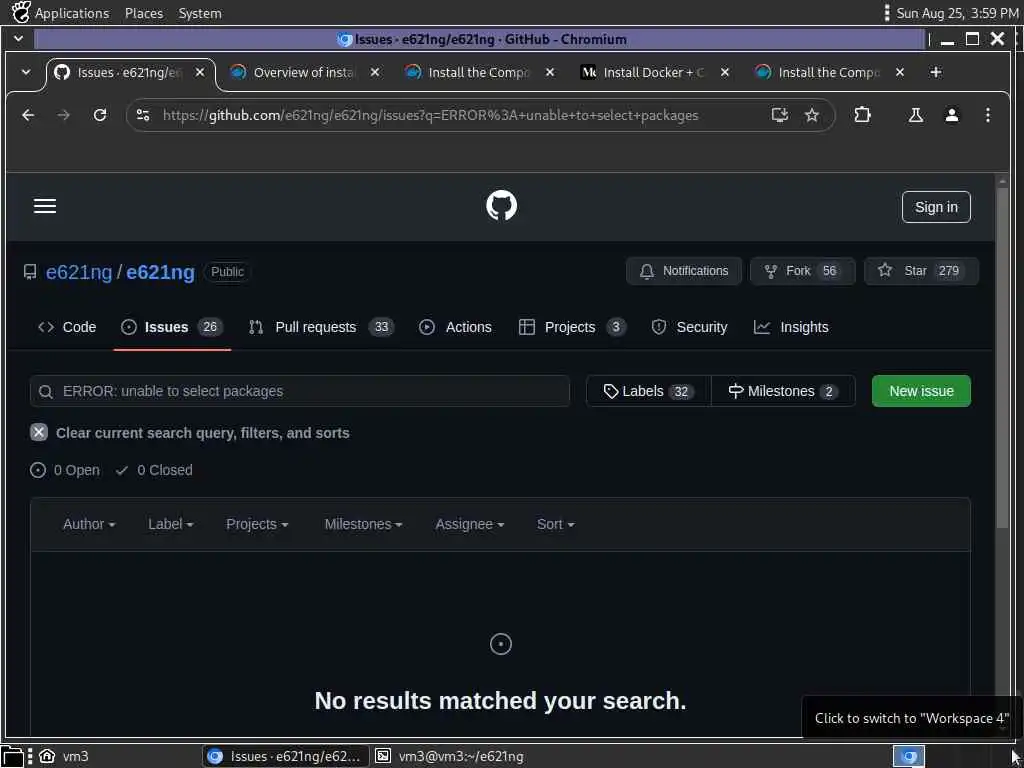The height and width of the screenshot is (768, 1024).
Task: Expand the Author filter dropdown
Action: click(x=89, y=524)
